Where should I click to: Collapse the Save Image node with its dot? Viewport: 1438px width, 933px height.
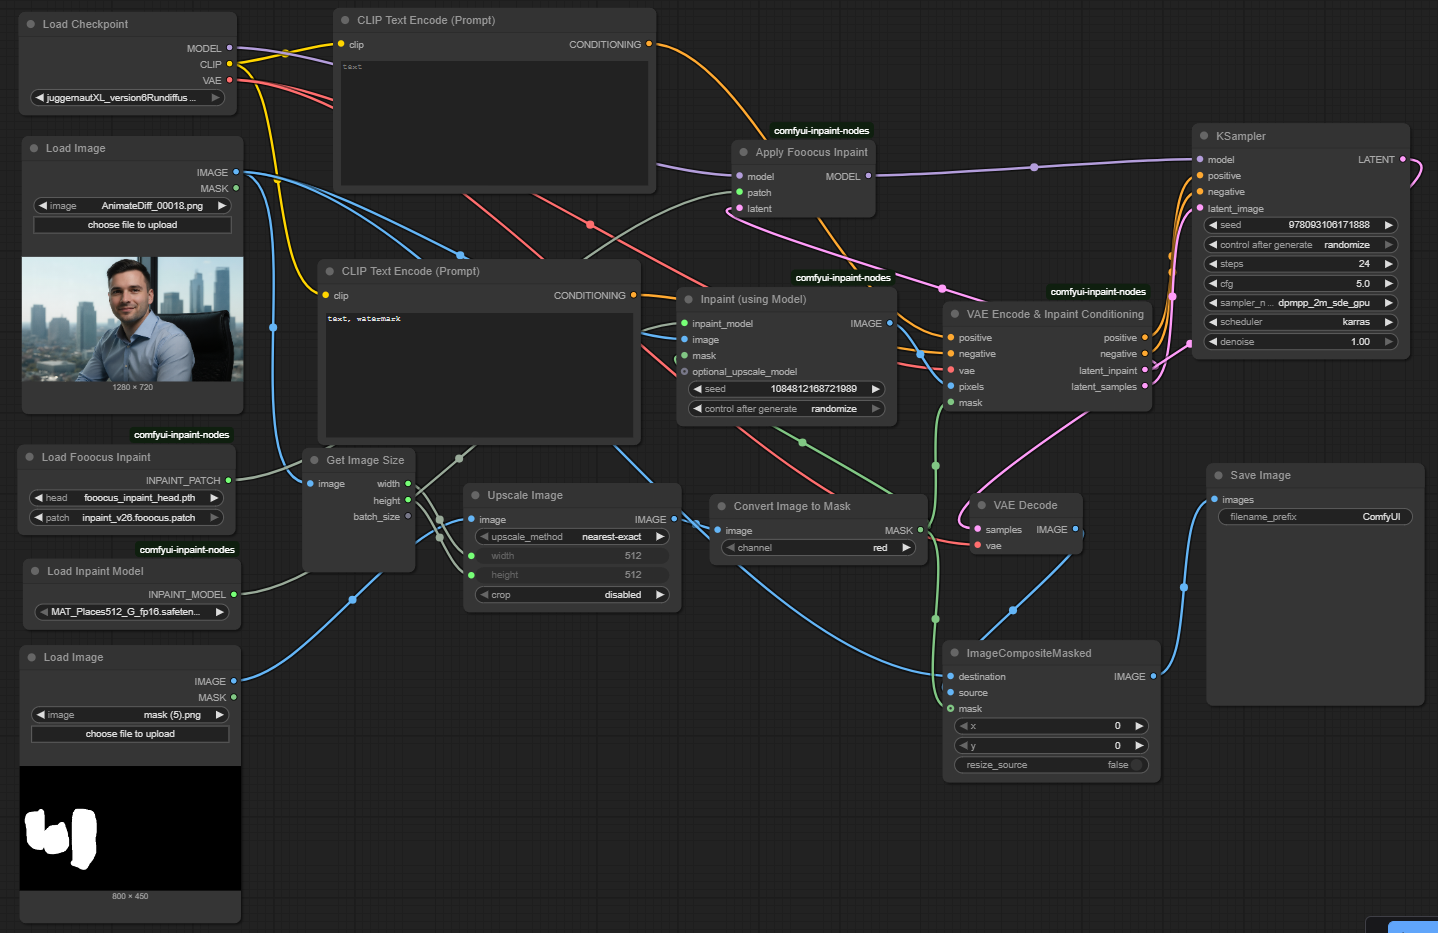point(1218,476)
